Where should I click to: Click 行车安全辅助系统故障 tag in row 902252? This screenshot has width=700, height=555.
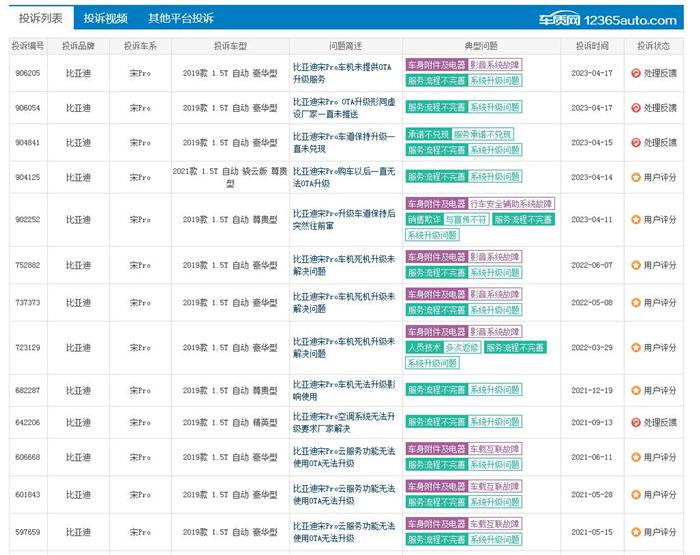coord(511,204)
